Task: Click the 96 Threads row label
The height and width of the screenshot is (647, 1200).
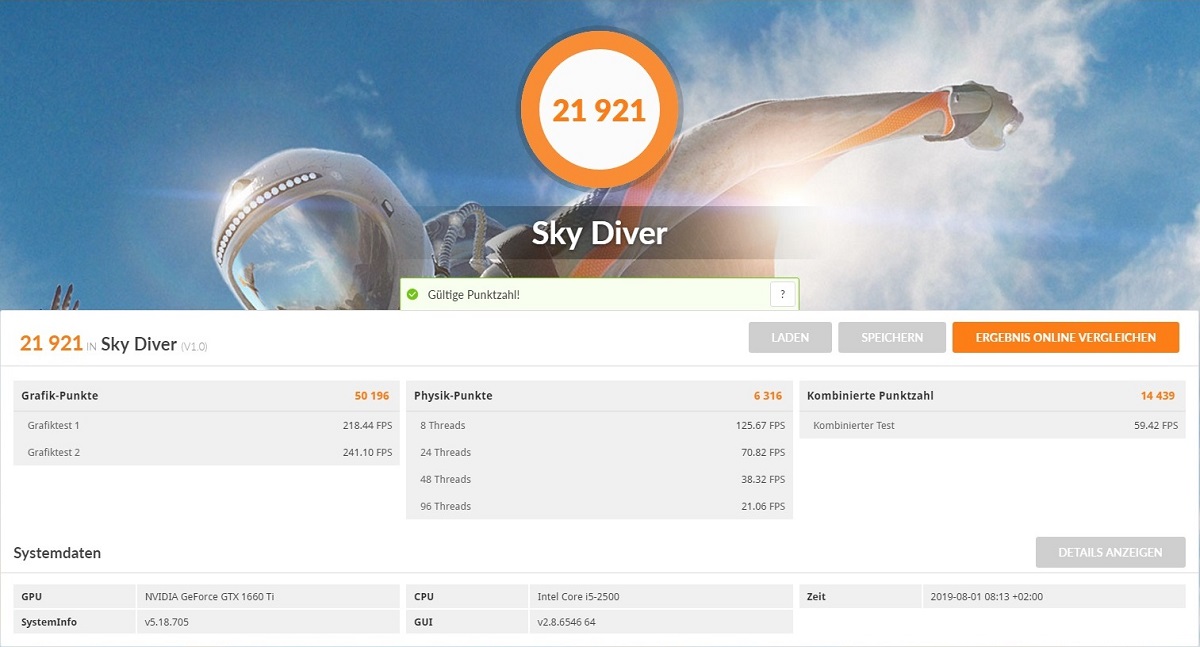Action: click(446, 506)
